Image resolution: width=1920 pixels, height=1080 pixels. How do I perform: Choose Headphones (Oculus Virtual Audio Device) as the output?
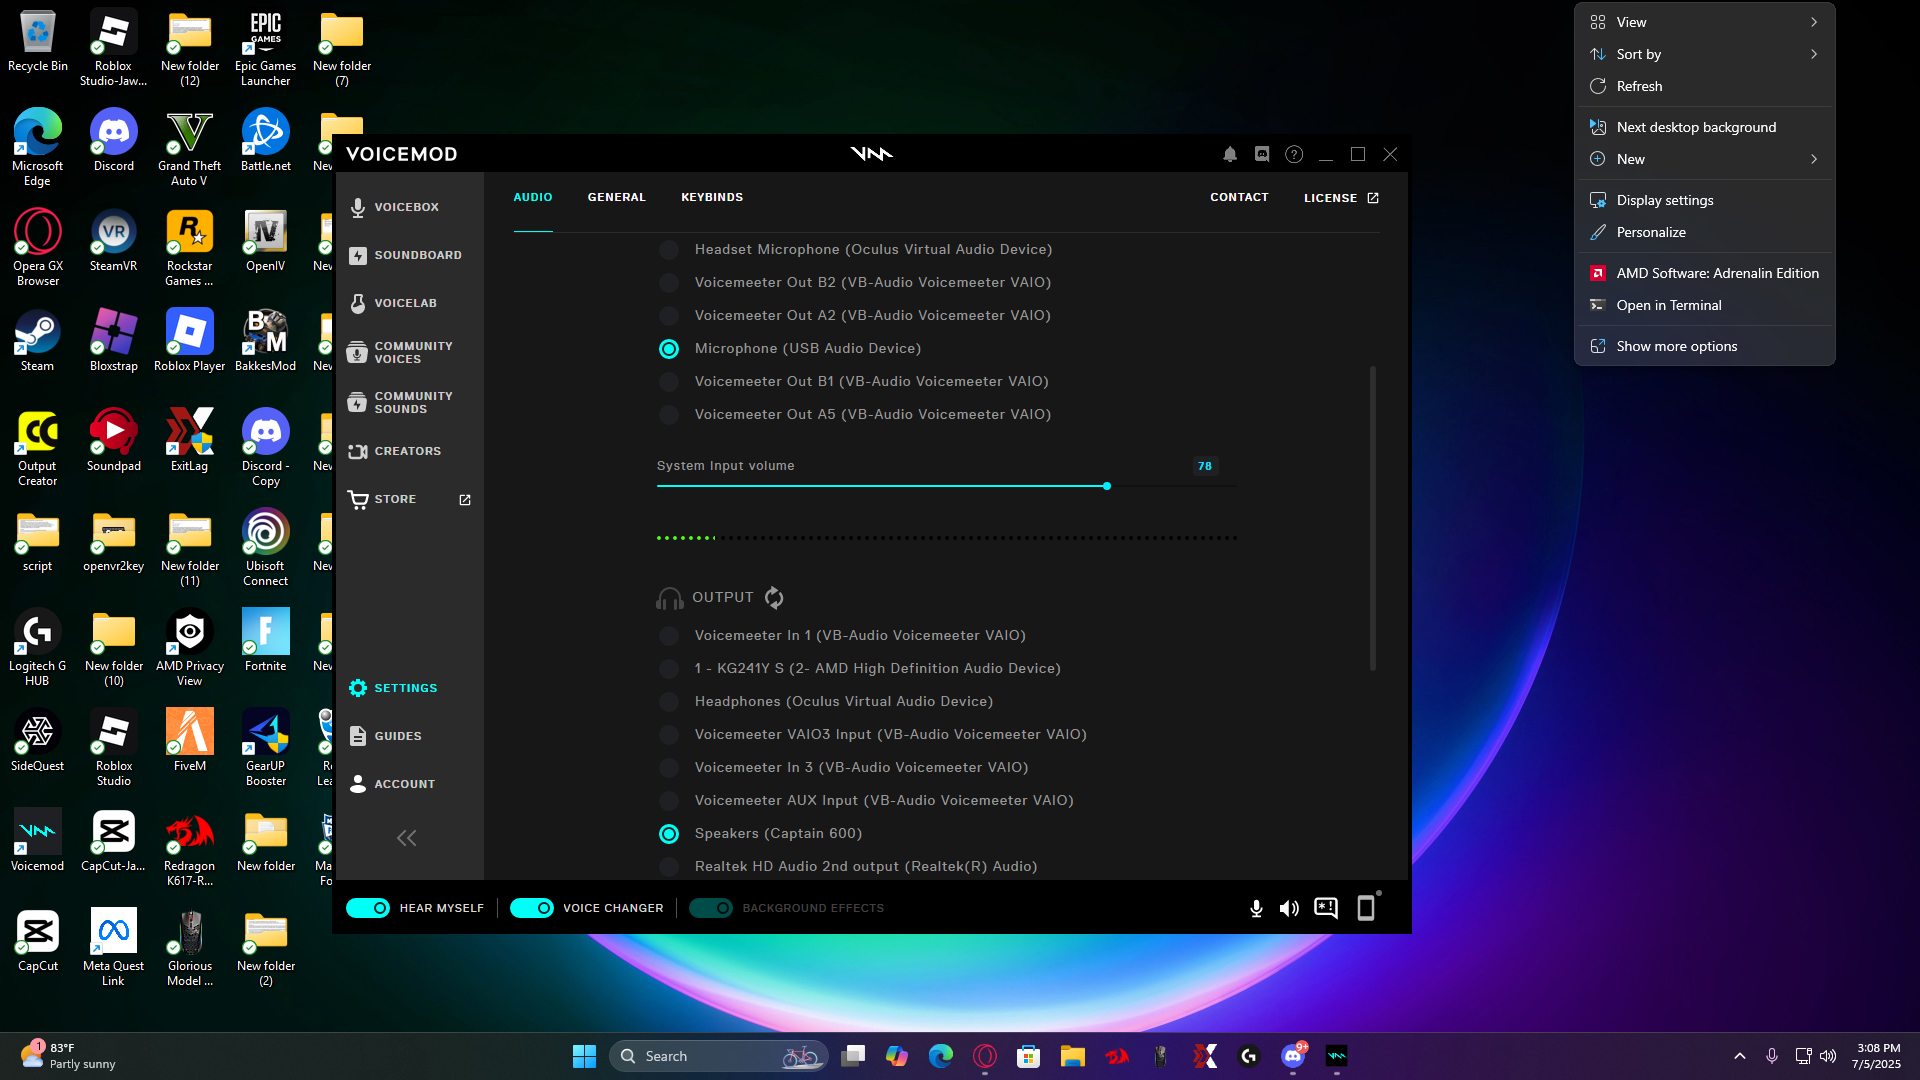[x=669, y=702]
